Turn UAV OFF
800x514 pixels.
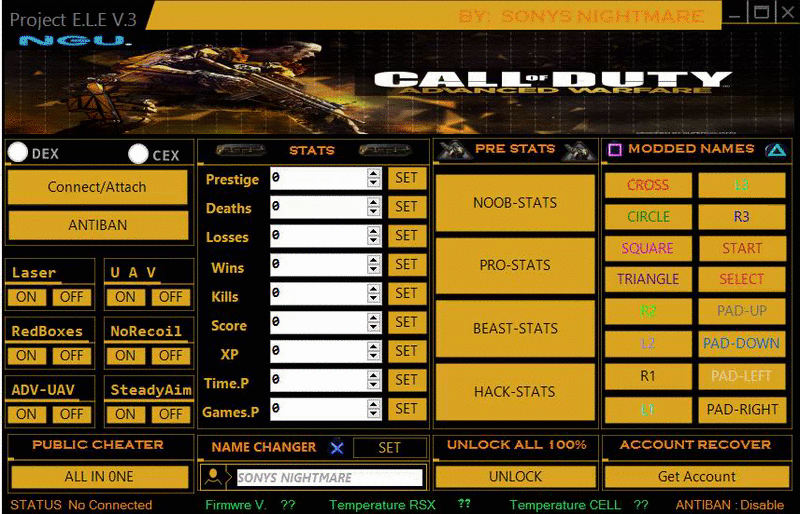(x=171, y=297)
